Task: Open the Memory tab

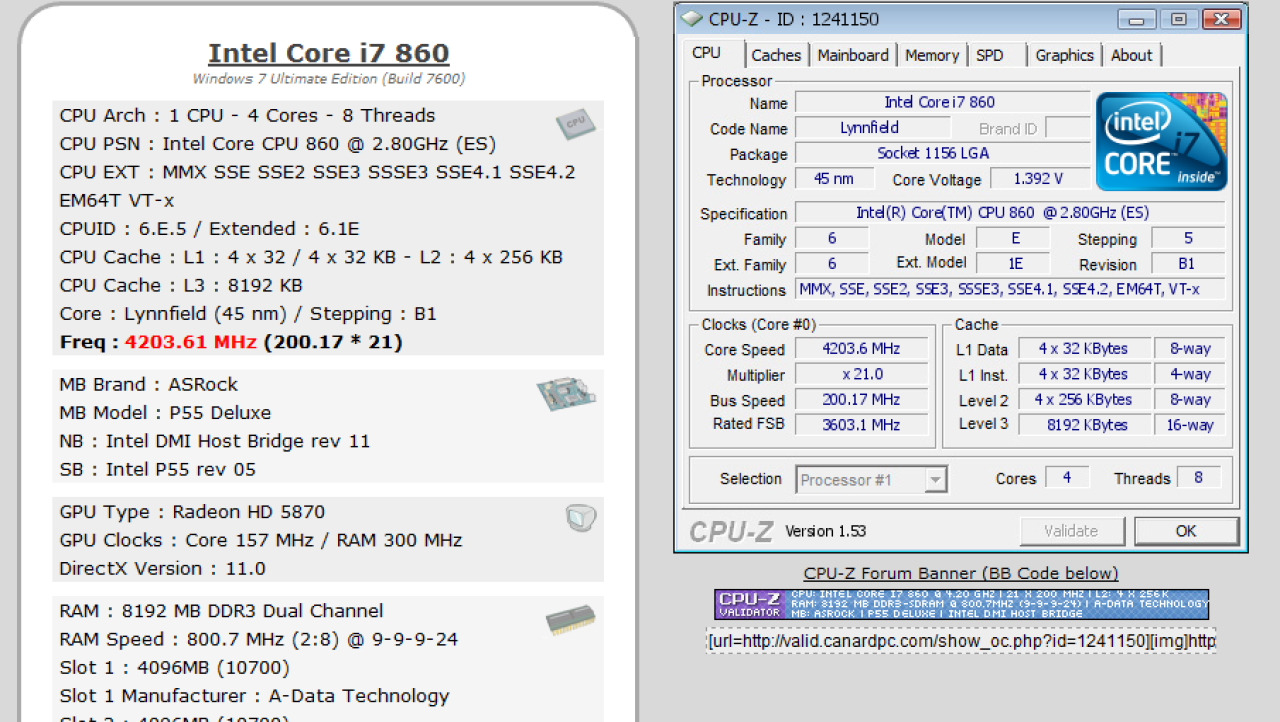Action: pos(932,55)
